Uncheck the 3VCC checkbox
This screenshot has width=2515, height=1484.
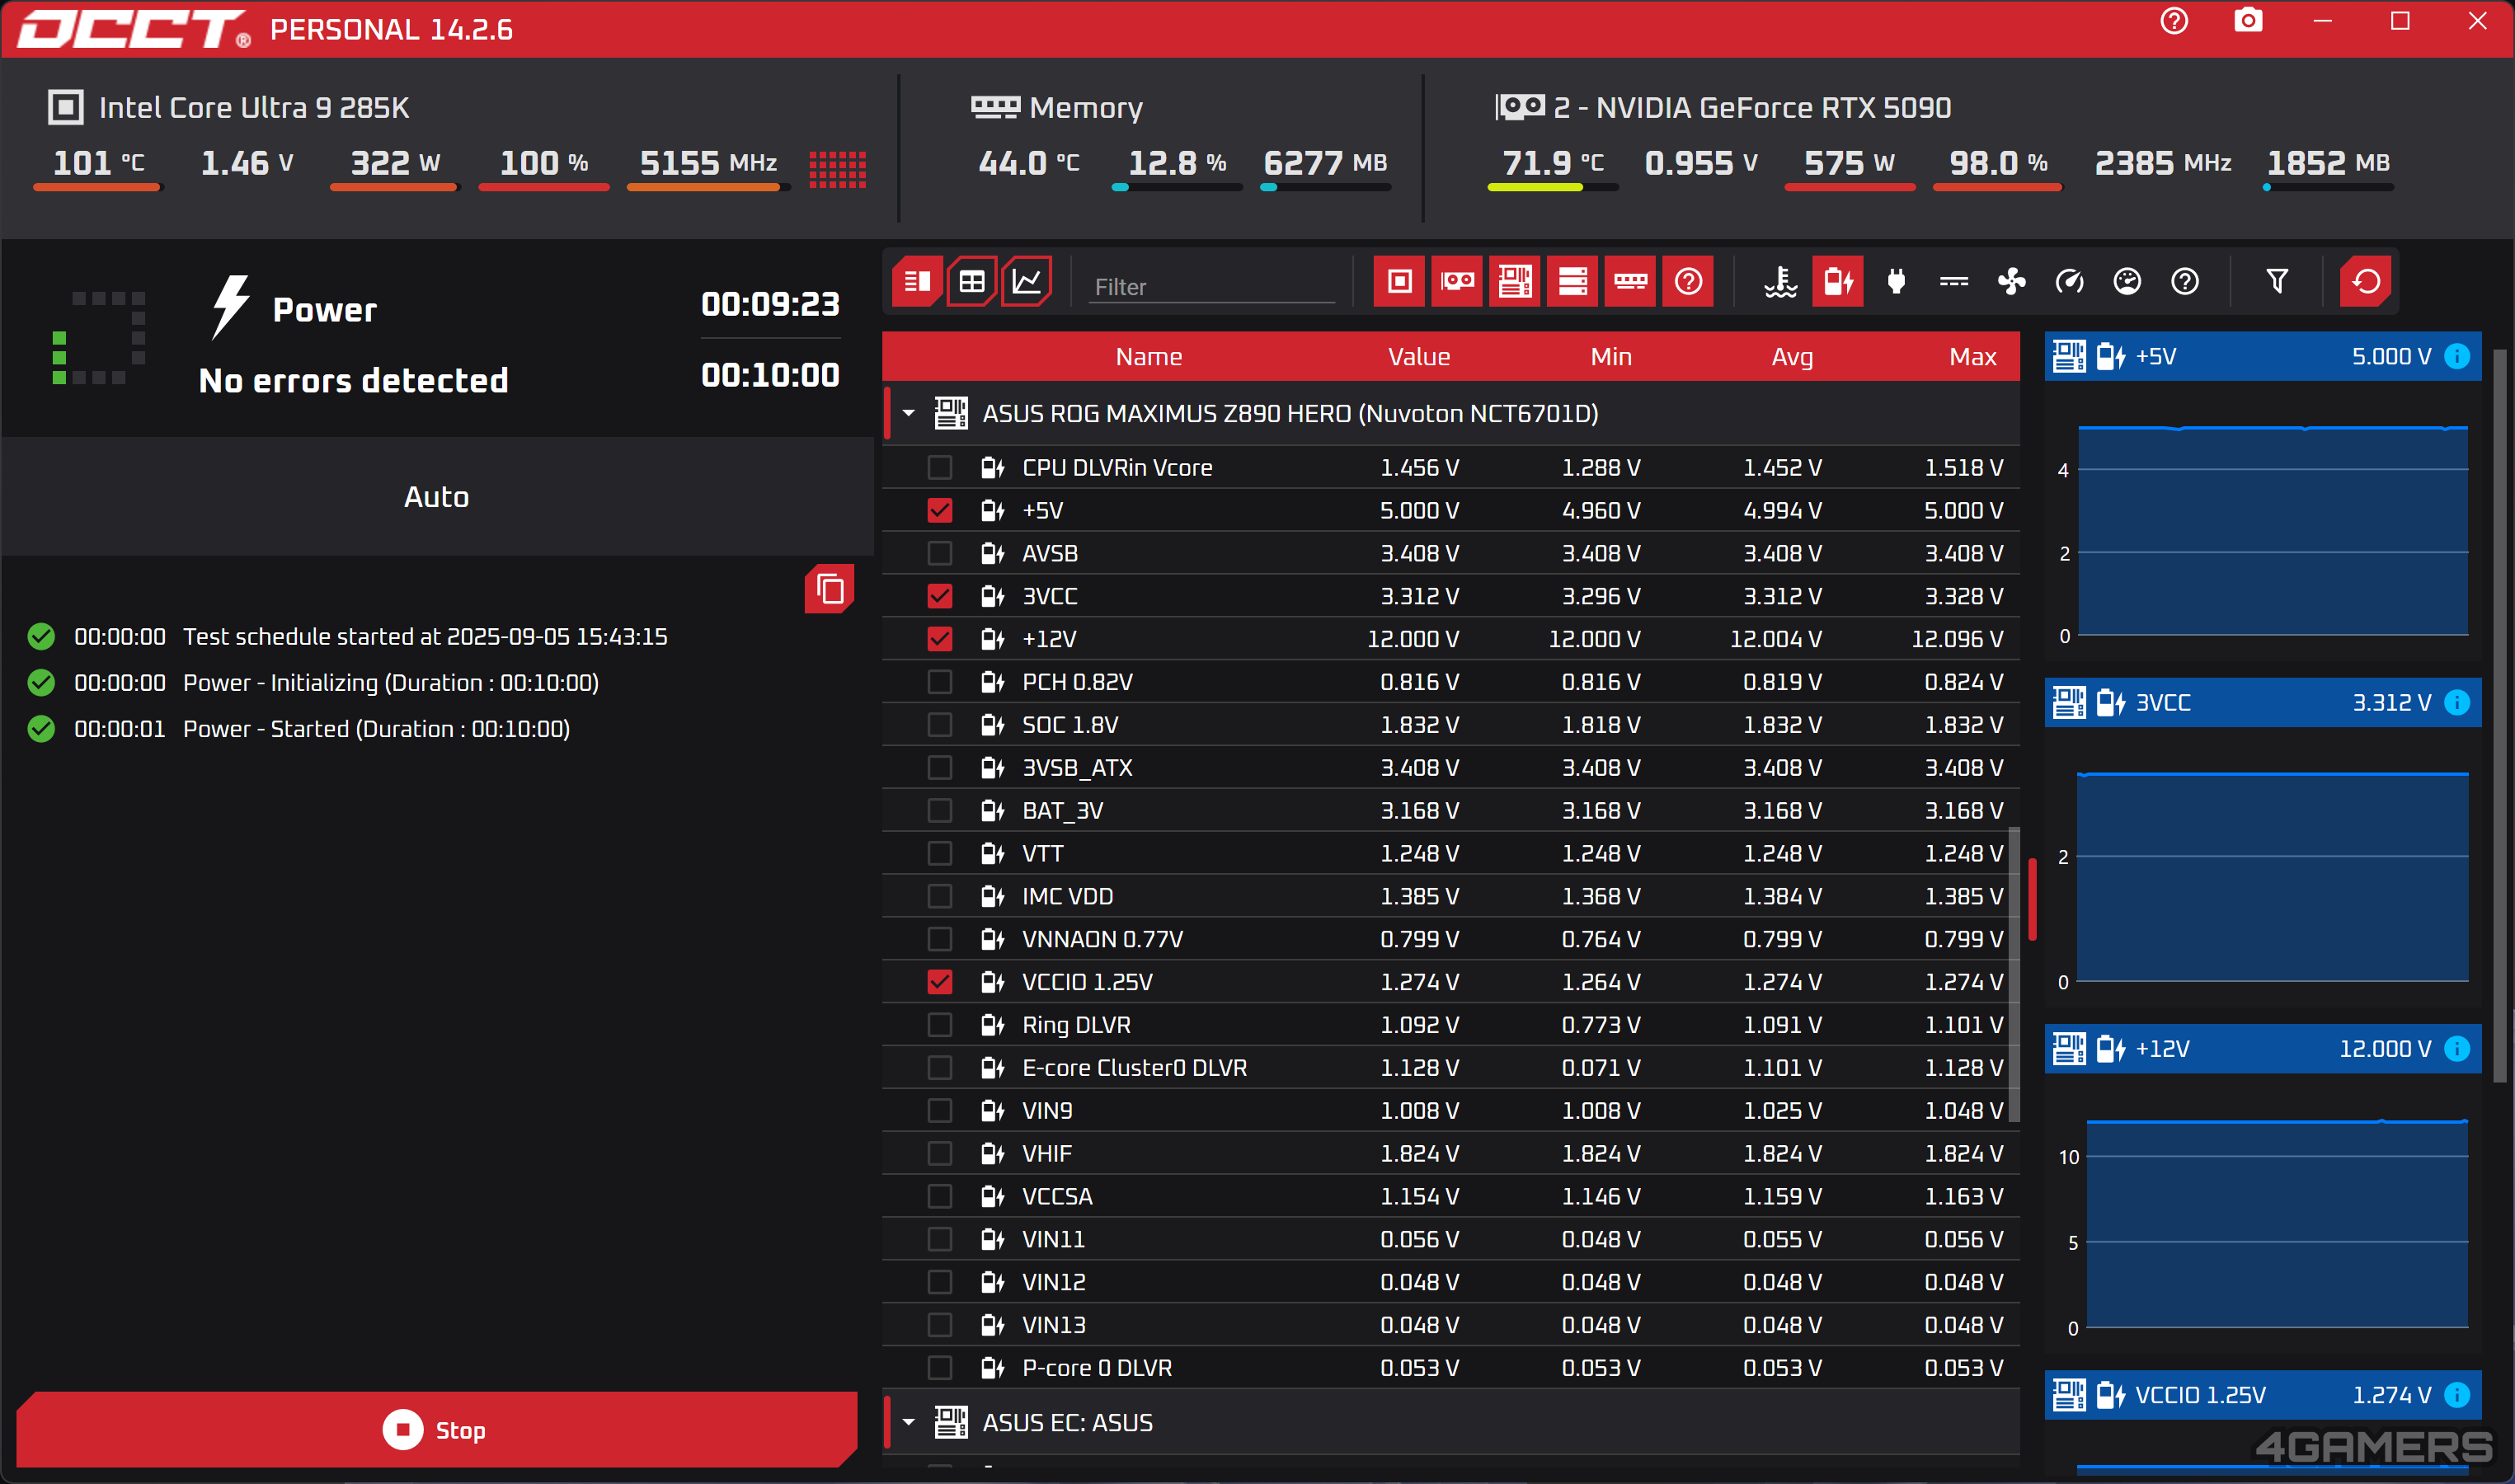click(940, 597)
